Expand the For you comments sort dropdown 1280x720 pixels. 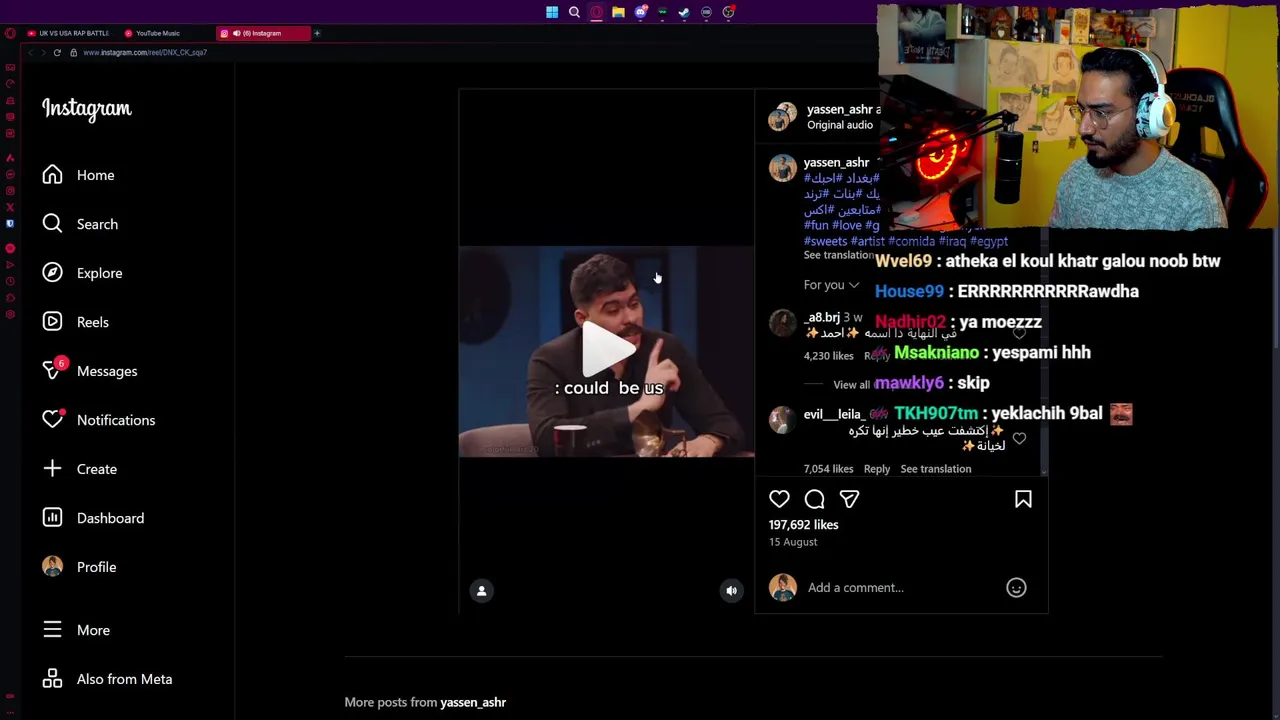click(x=831, y=285)
